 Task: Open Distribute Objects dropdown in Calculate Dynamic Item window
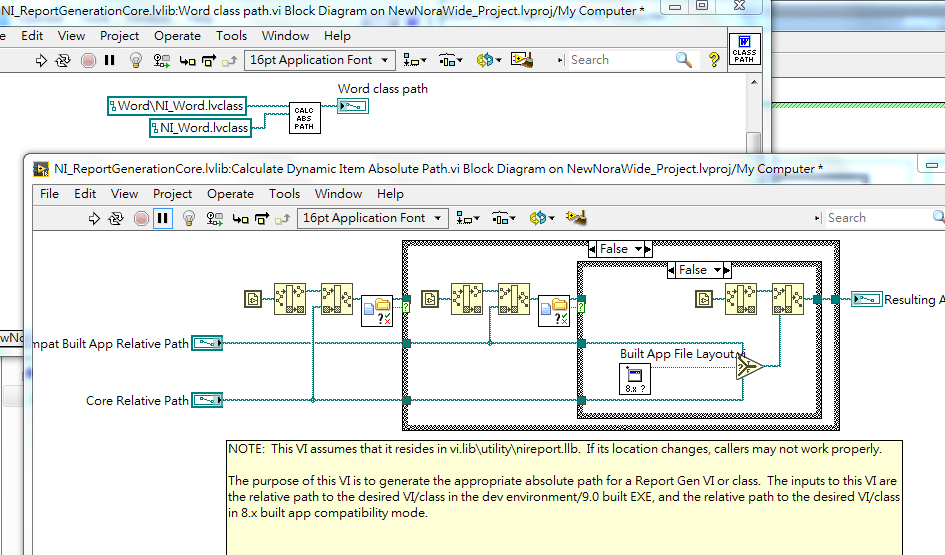click(x=503, y=218)
